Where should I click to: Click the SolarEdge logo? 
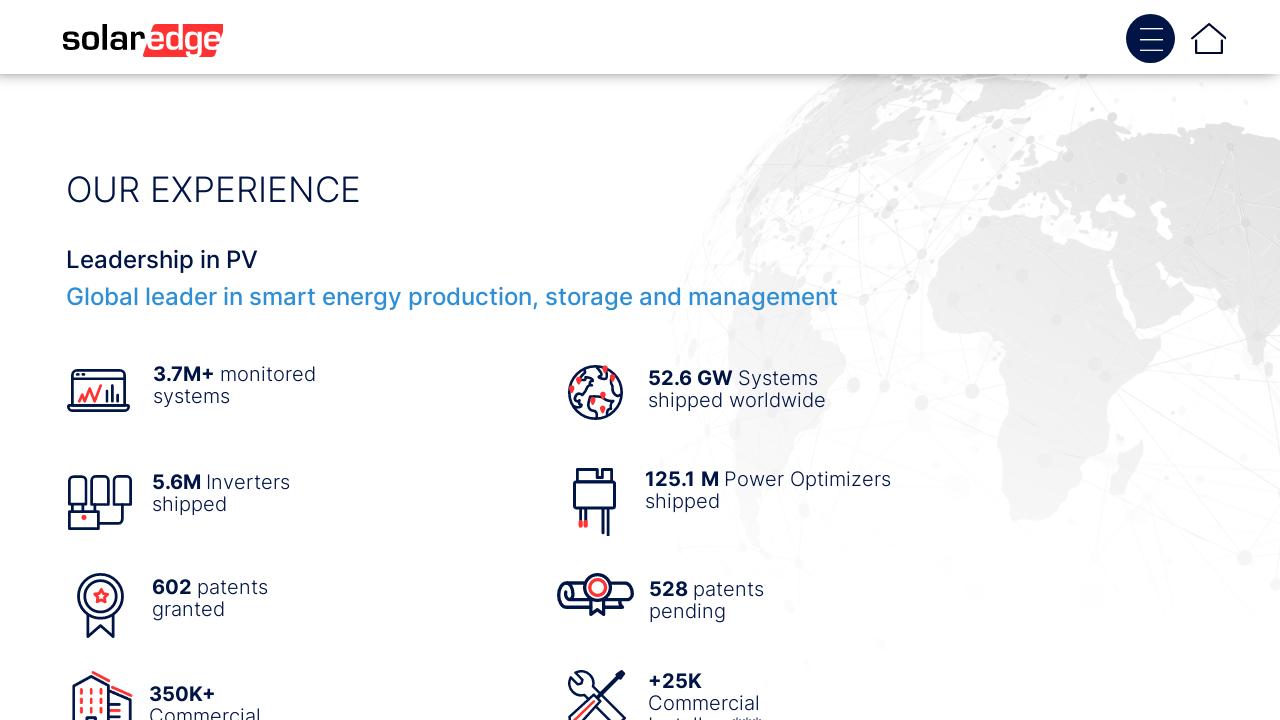[x=143, y=40]
